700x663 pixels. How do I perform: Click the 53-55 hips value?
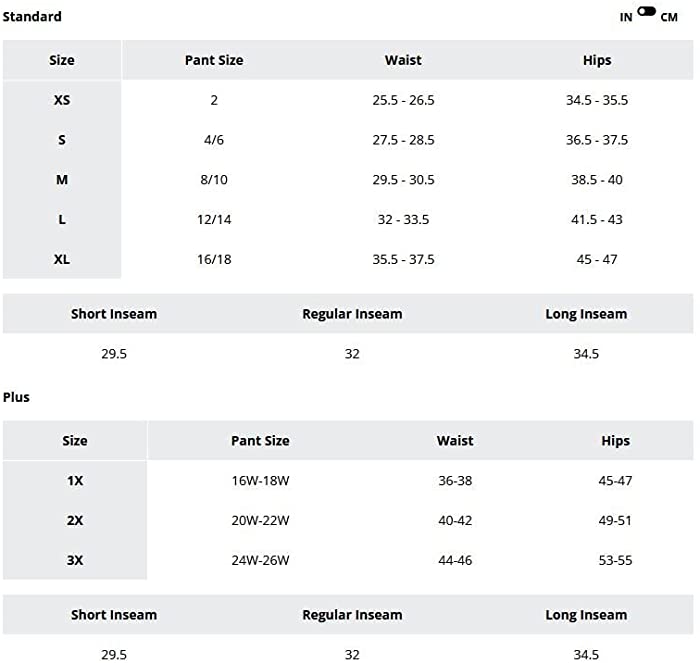(x=615, y=560)
